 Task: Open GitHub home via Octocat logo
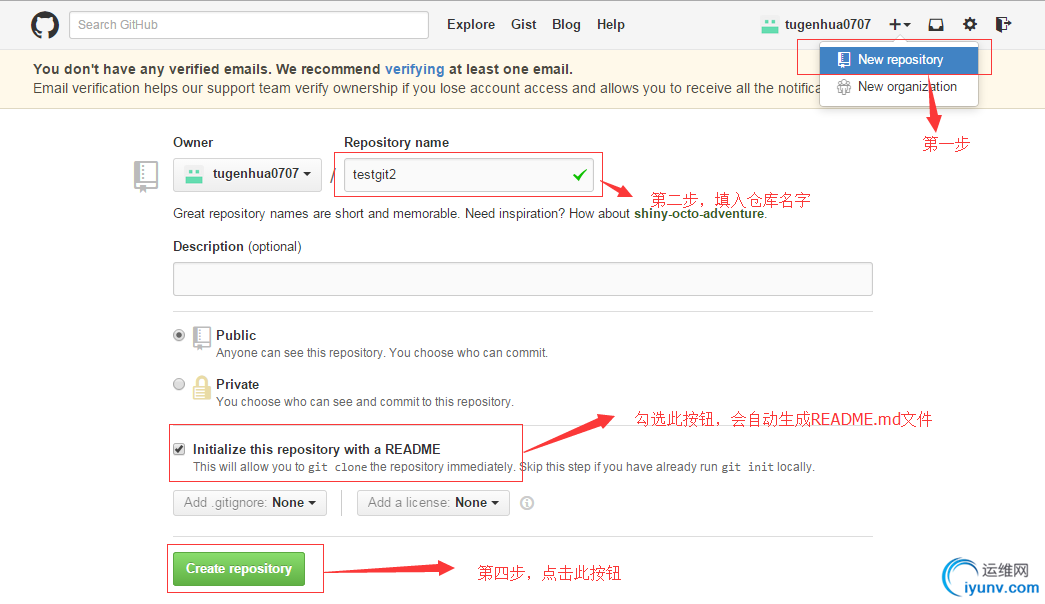45,25
